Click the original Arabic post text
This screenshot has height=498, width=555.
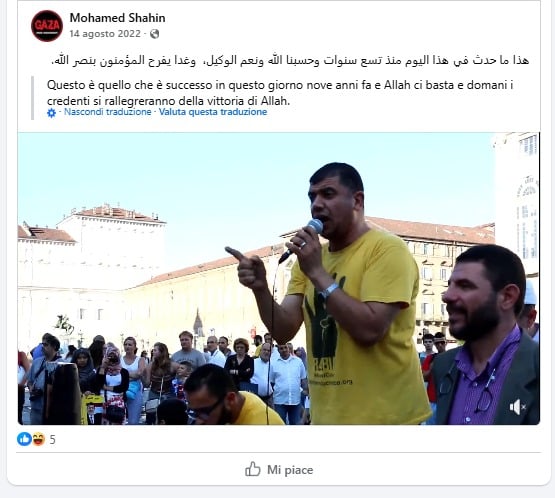(290, 60)
